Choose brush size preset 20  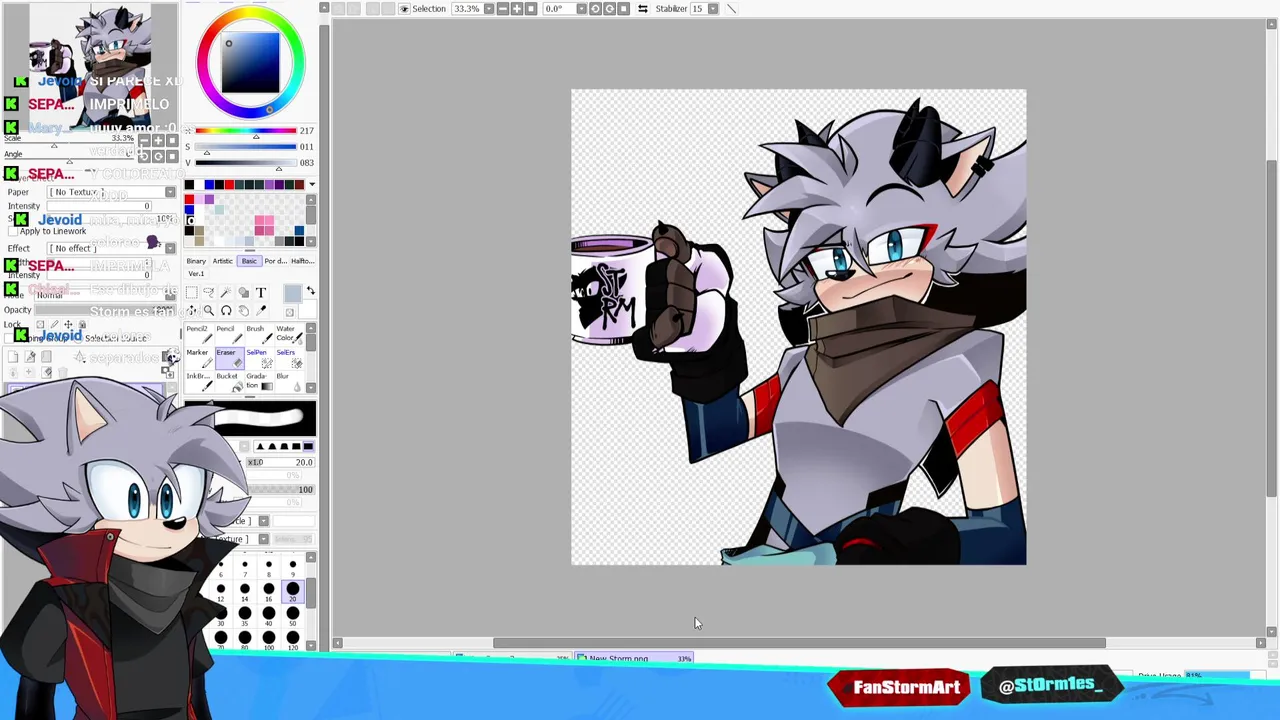point(293,592)
